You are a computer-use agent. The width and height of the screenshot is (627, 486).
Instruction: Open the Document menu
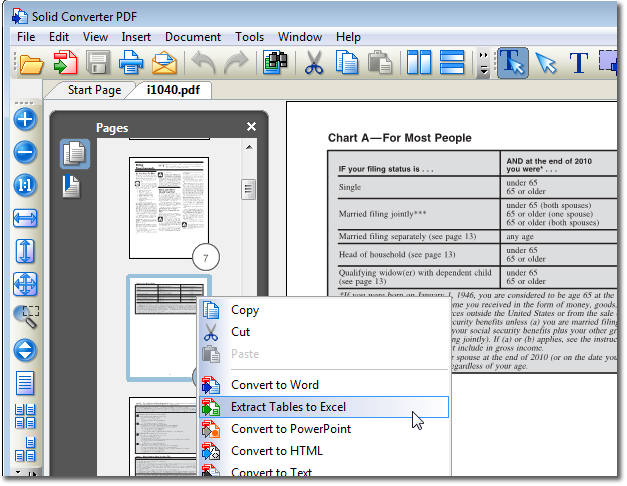tap(193, 37)
